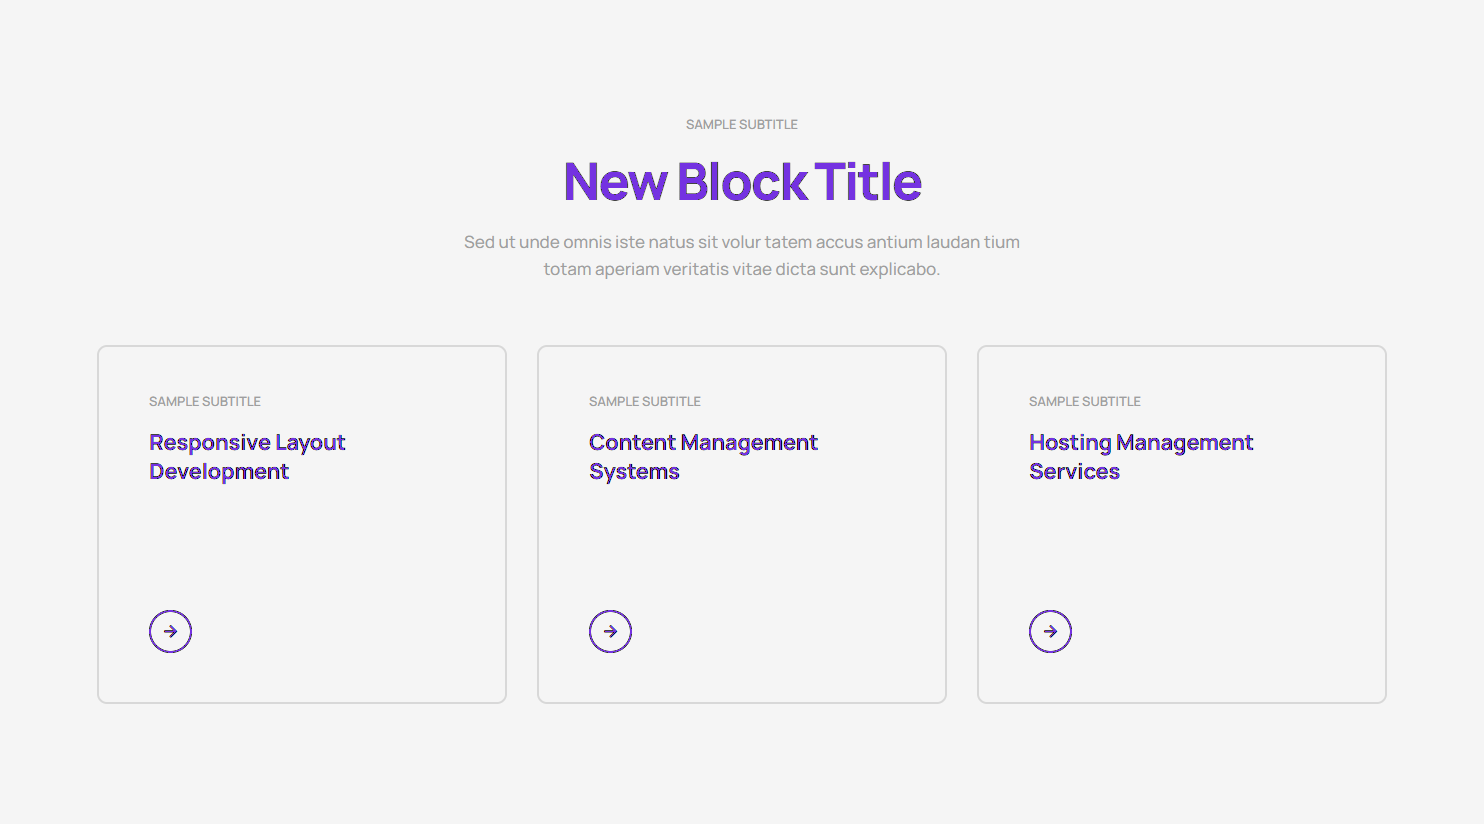Click Sample Subtitle label above Hosting Management
This screenshot has height=824, width=1484.
[x=1085, y=401]
